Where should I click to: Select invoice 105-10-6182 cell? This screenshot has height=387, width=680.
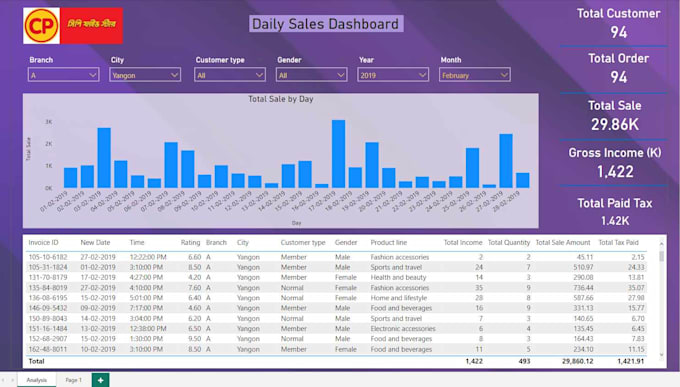48,257
